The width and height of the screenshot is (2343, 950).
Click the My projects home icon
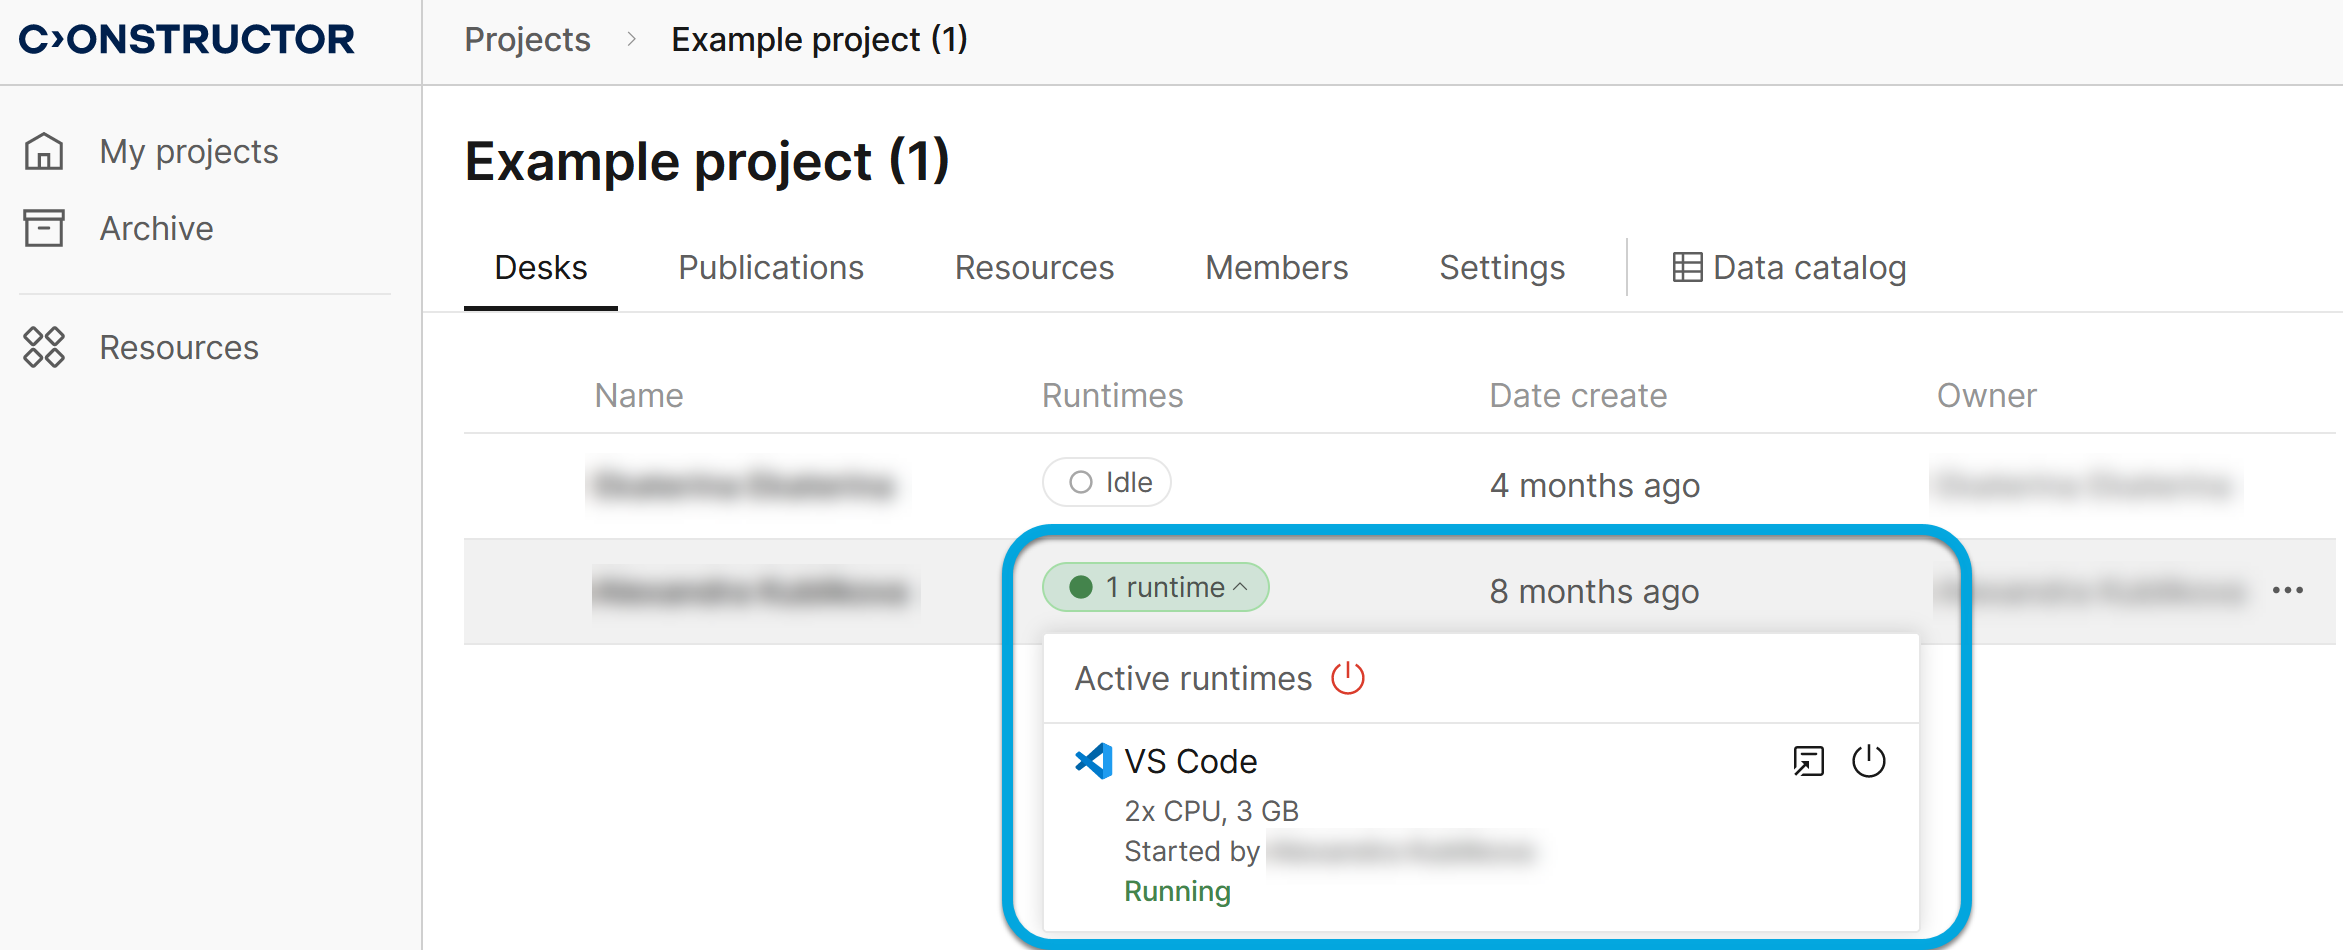pyautogui.click(x=44, y=152)
